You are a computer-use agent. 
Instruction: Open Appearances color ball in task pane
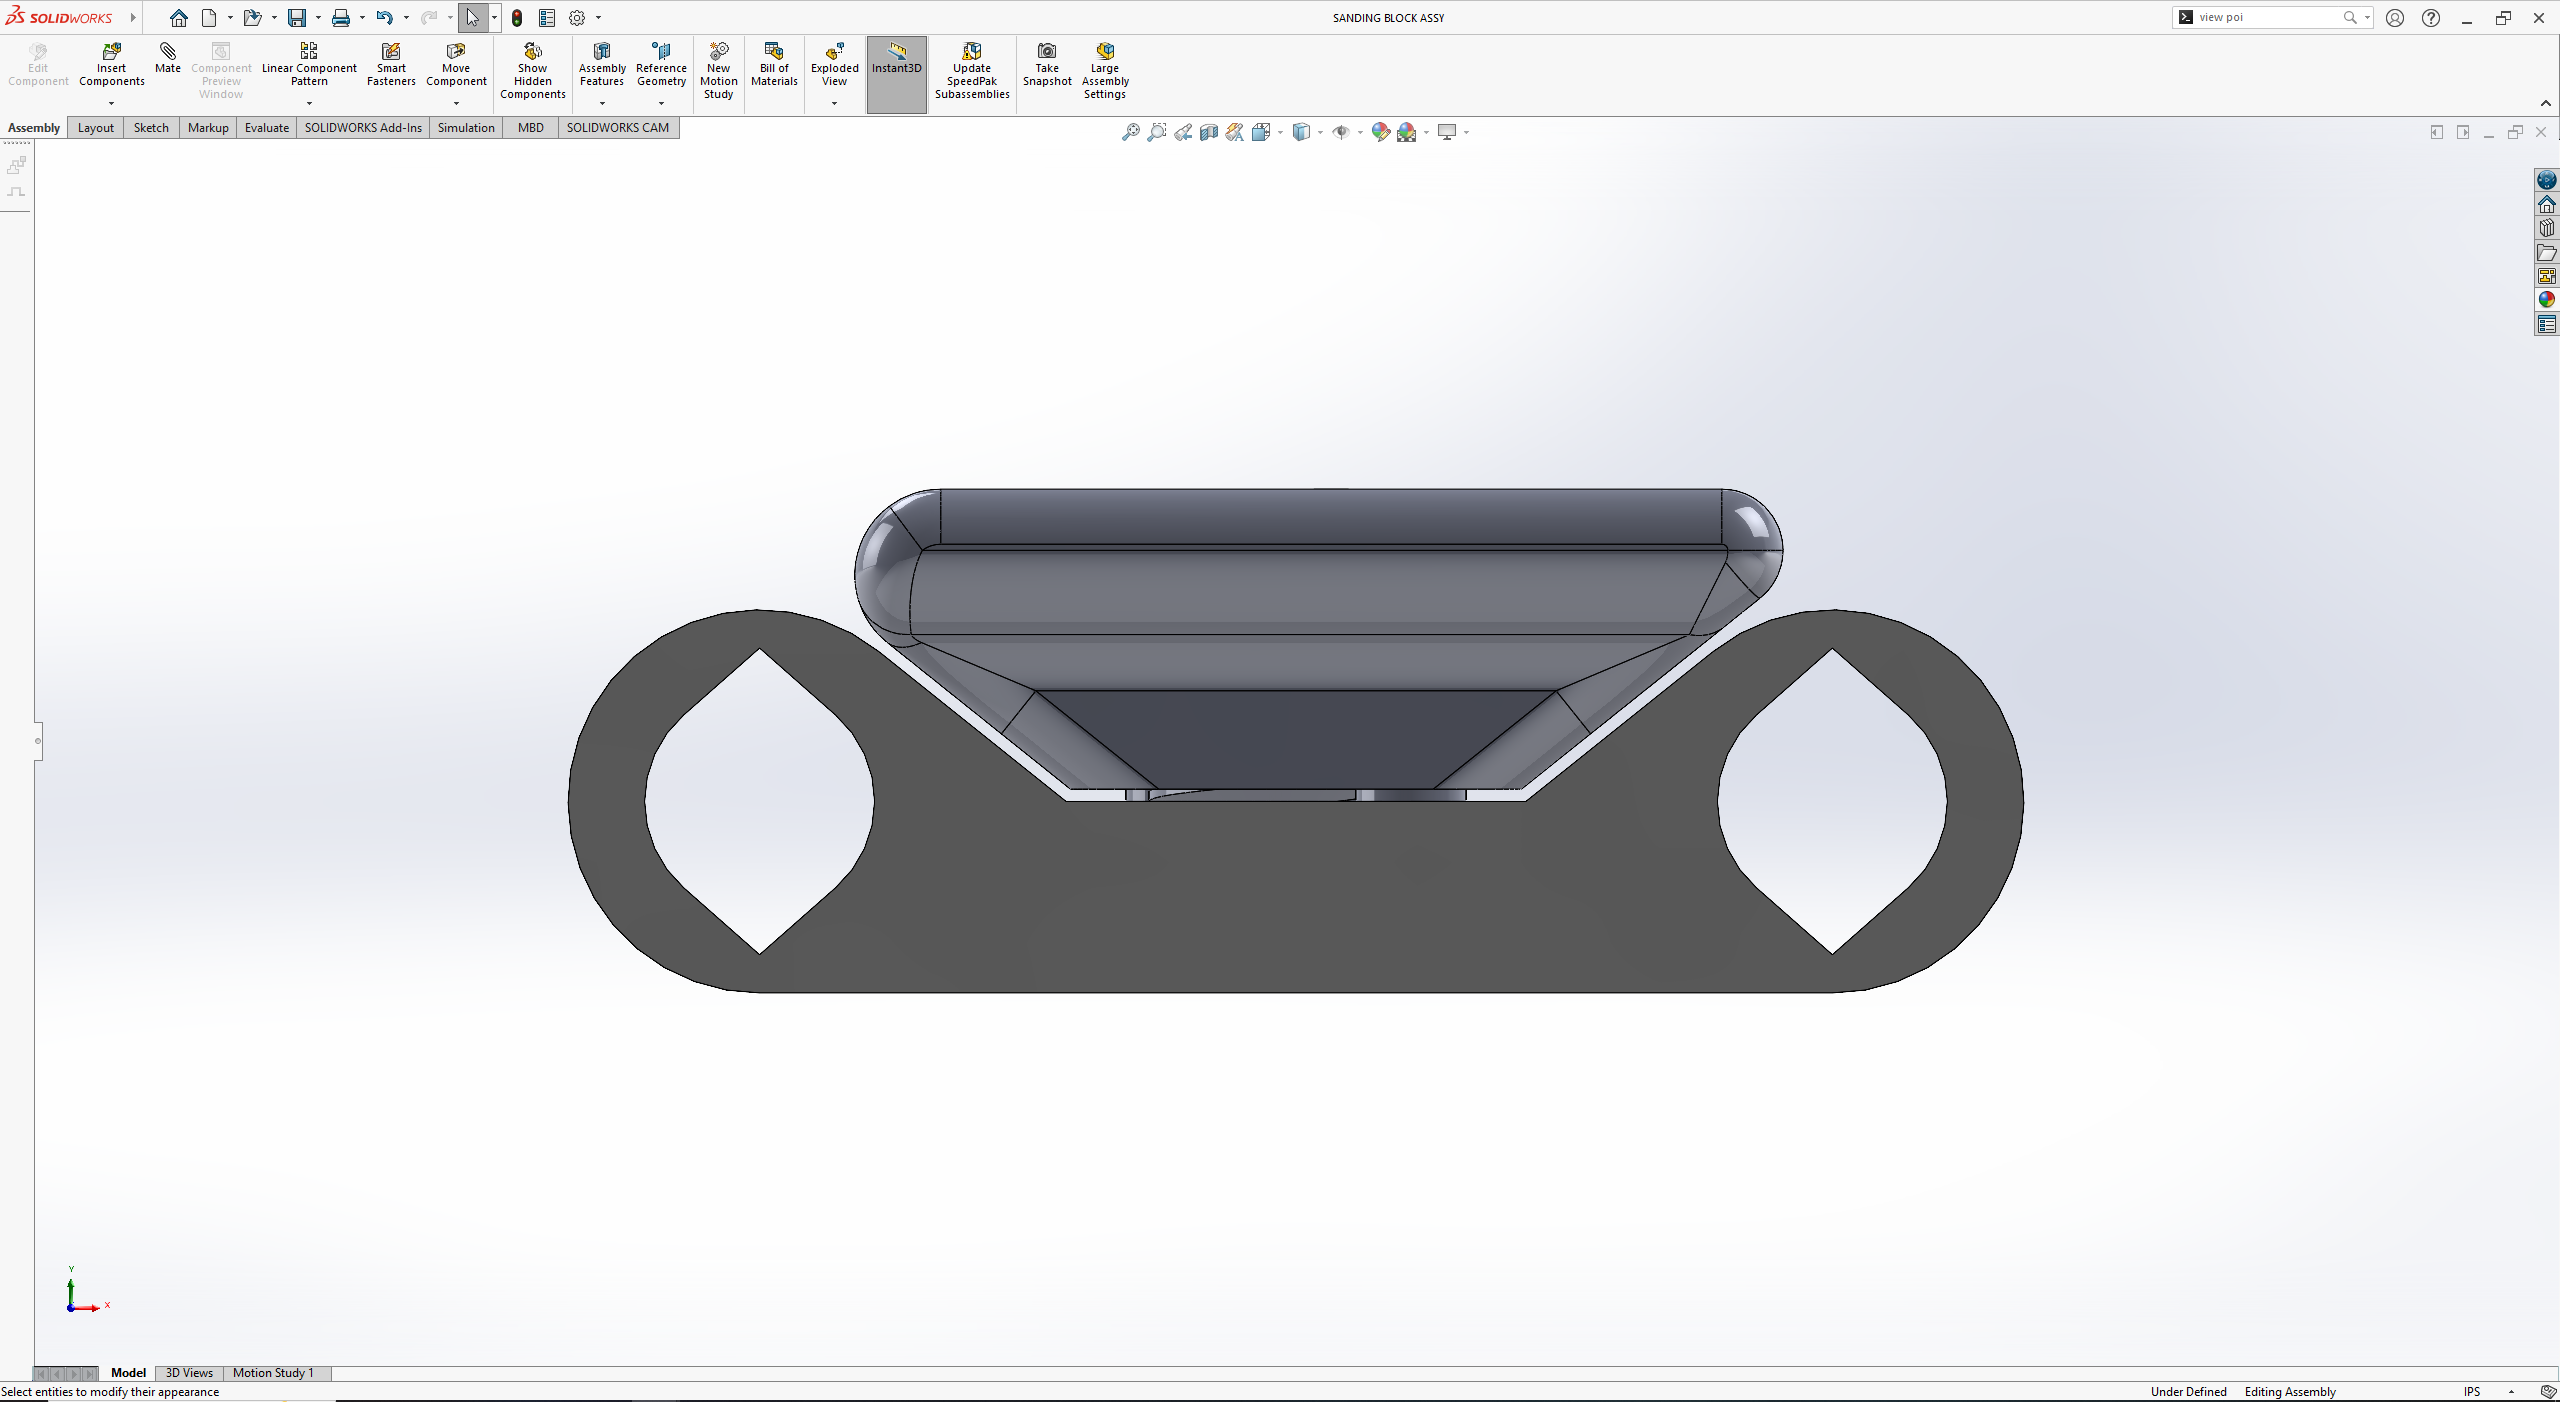pos(2546,300)
